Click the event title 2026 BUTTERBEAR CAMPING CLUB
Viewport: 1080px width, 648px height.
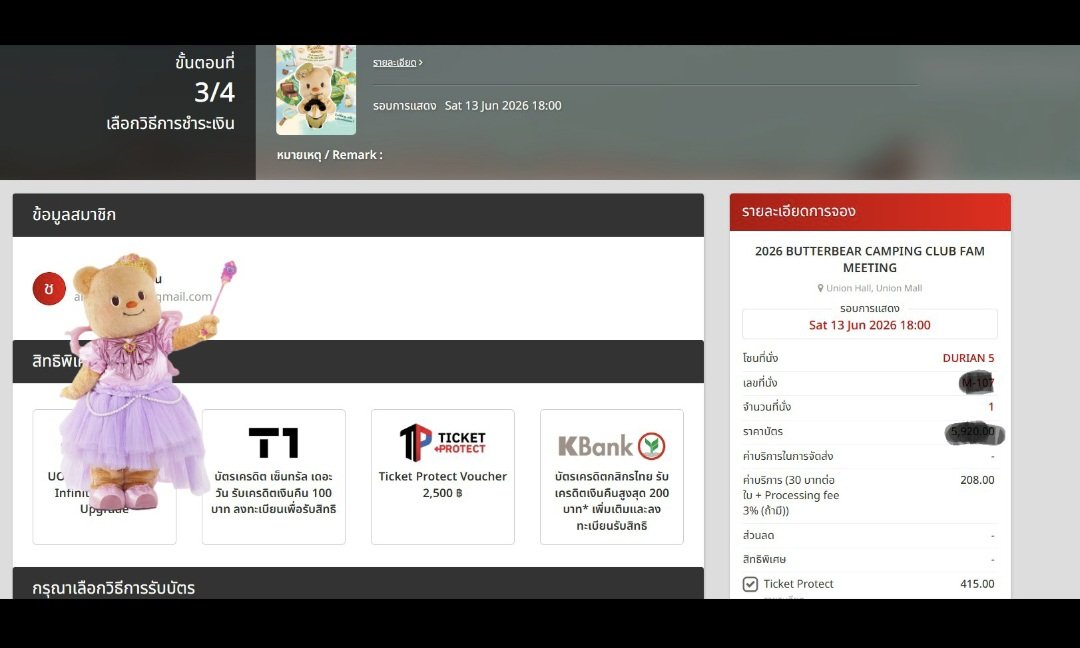(x=870, y=260)
